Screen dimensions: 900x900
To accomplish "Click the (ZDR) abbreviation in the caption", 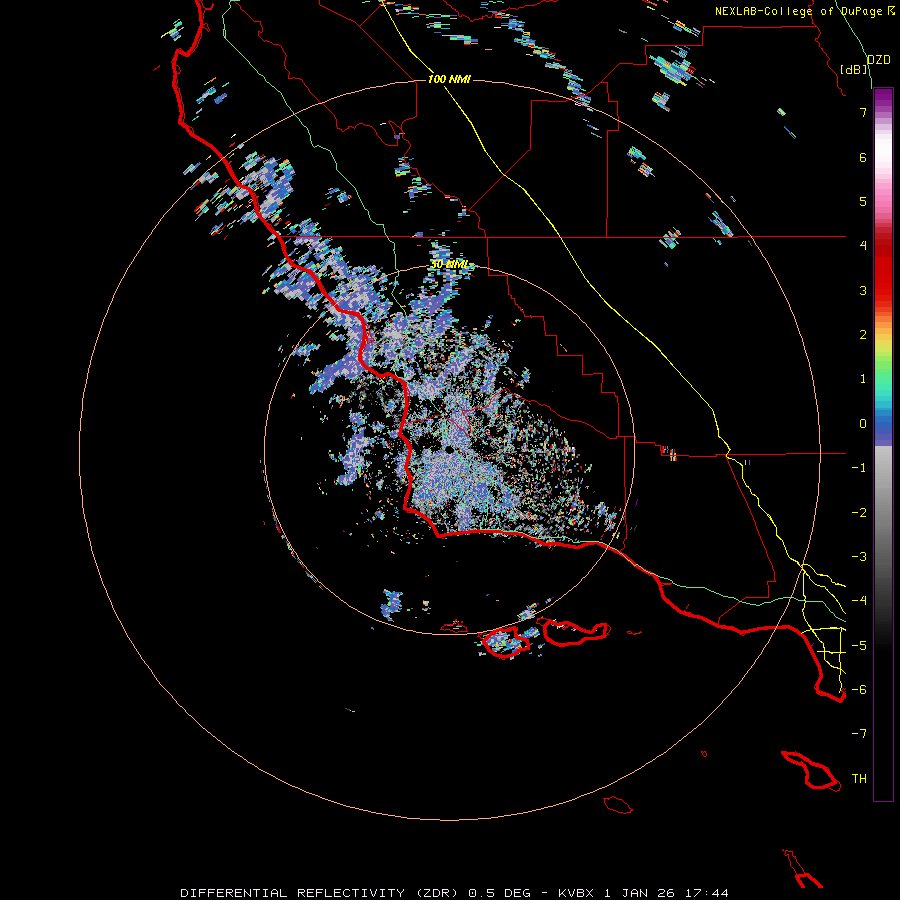I will (x=437, y=893).
